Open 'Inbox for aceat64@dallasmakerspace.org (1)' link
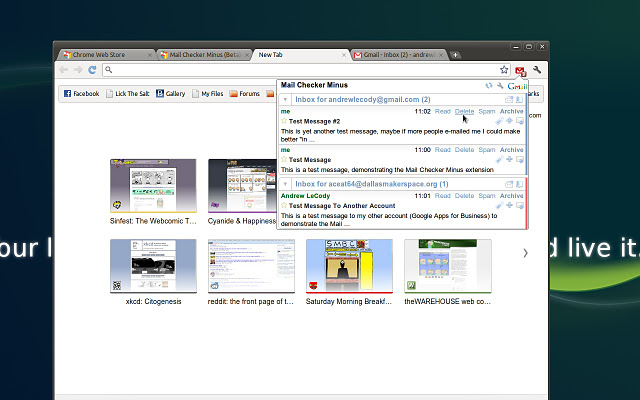 click(372, 184)
